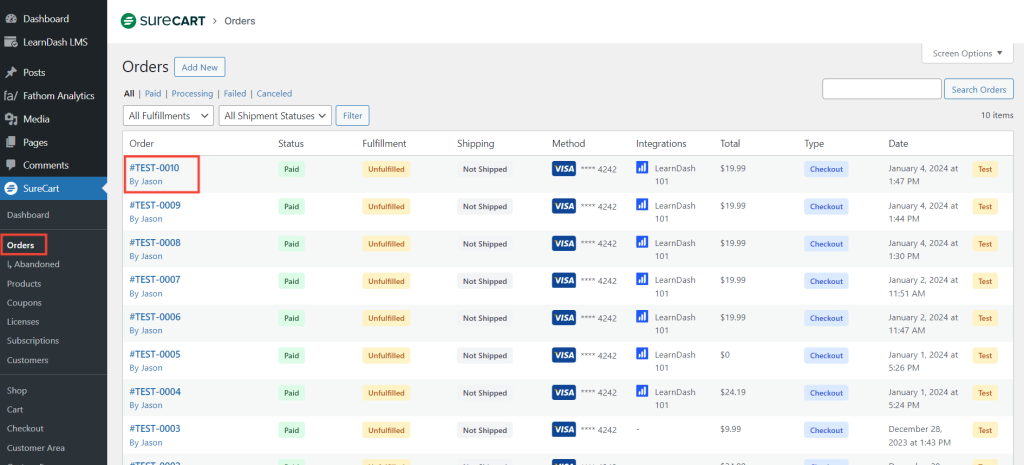The width and height of the screenshot is (1024, 465).
Task: Click the LearnDash LMS sidebar icon
Action: click(x=11, y=42)
